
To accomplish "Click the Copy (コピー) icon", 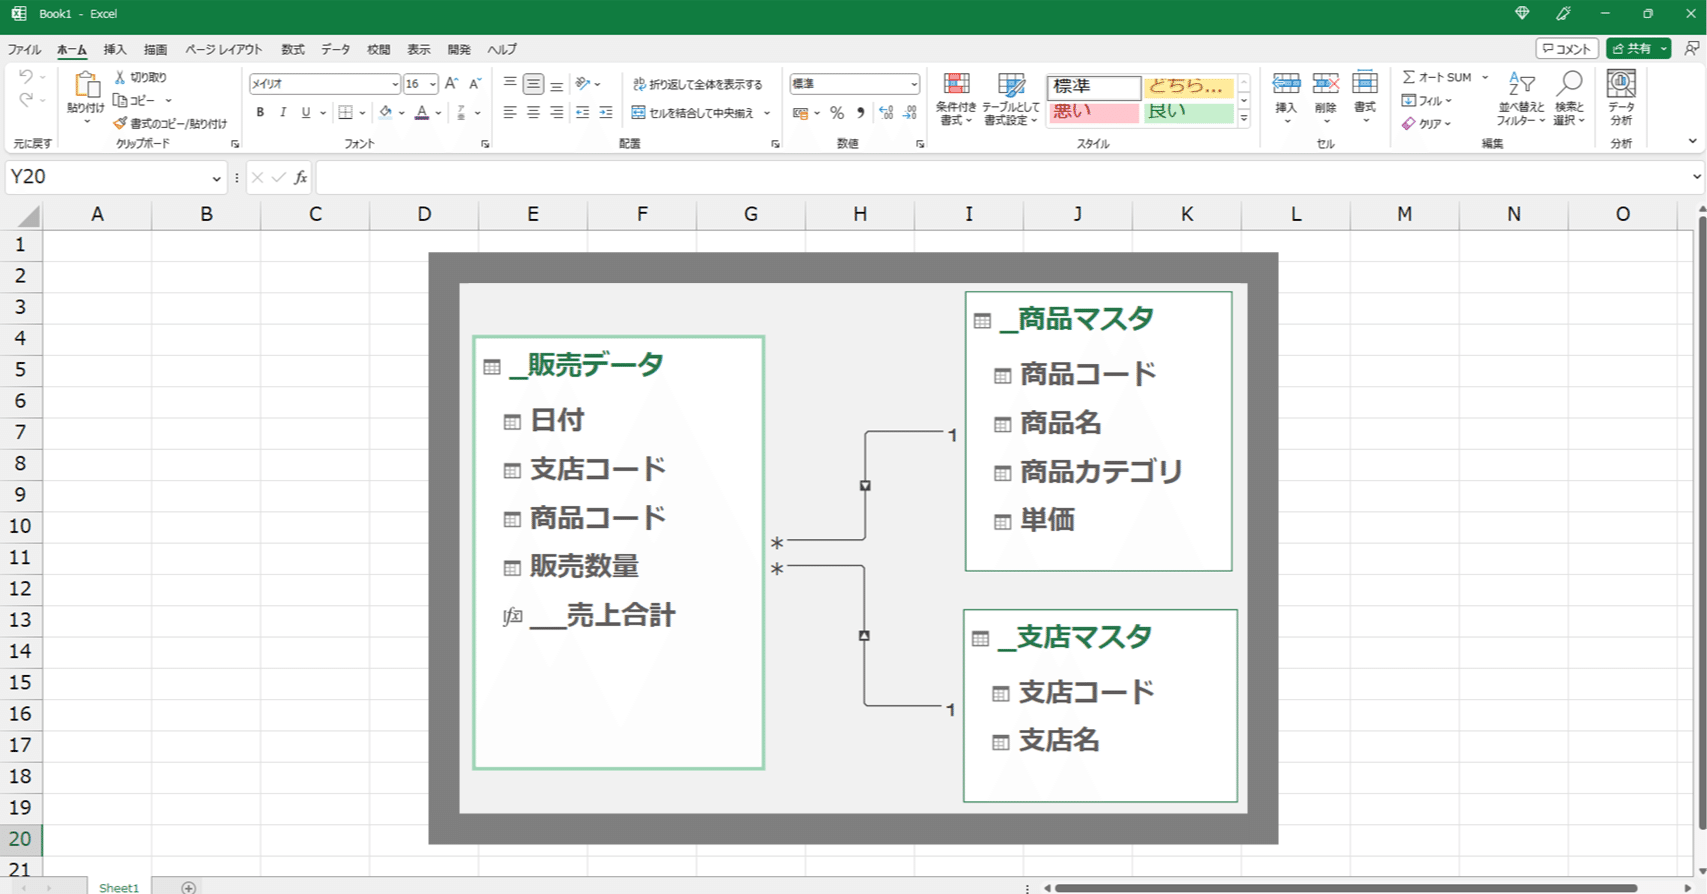I will (x=120, y=100).
